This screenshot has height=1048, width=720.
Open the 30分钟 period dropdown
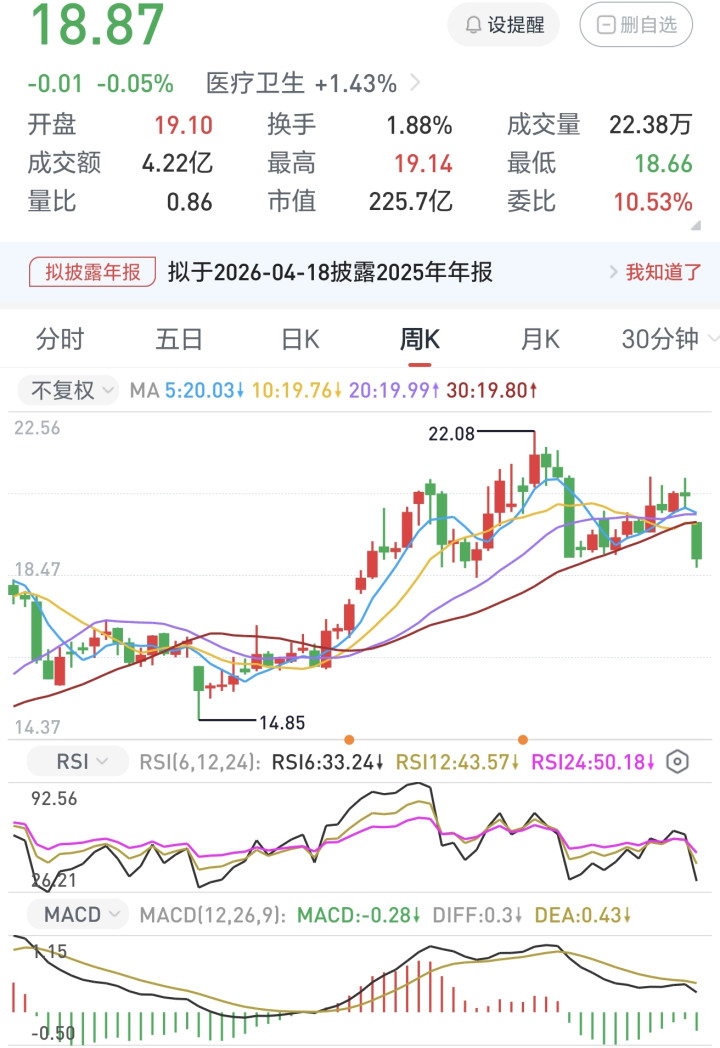(x=669, y=339)
